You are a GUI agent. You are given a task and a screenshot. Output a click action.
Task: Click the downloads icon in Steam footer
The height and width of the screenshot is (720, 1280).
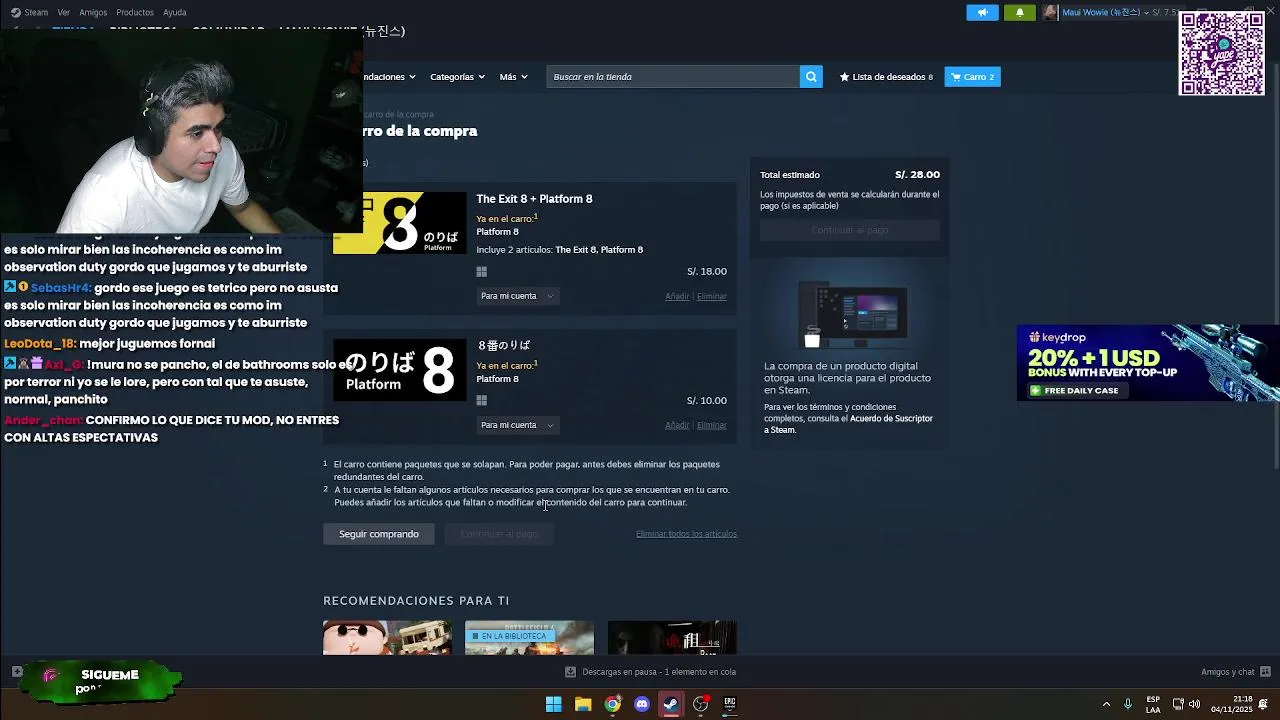click(570, 672)
